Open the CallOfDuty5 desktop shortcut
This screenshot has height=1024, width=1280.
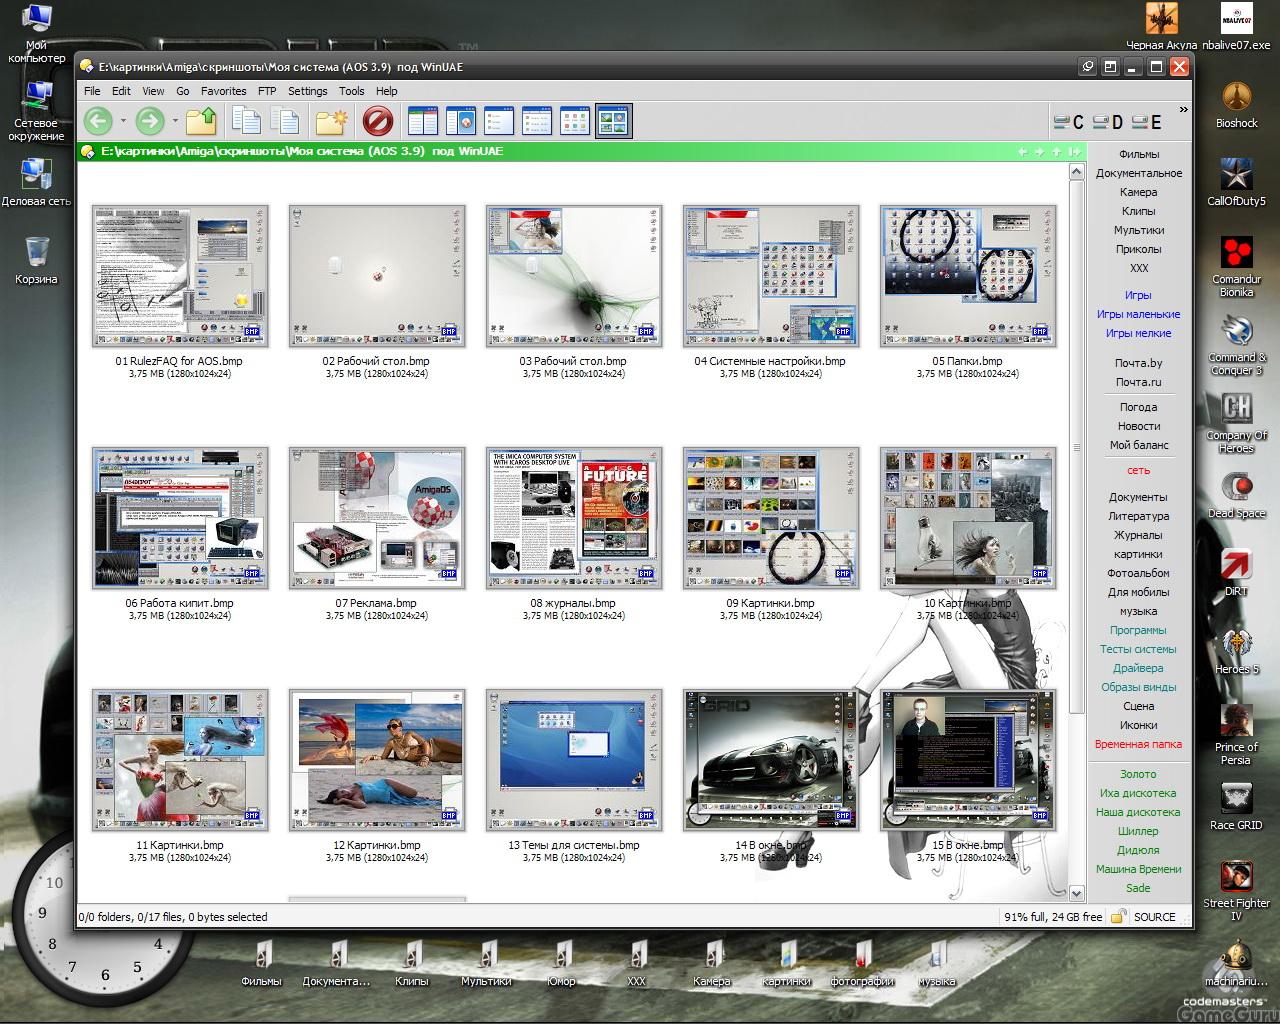pos(1237,182)
